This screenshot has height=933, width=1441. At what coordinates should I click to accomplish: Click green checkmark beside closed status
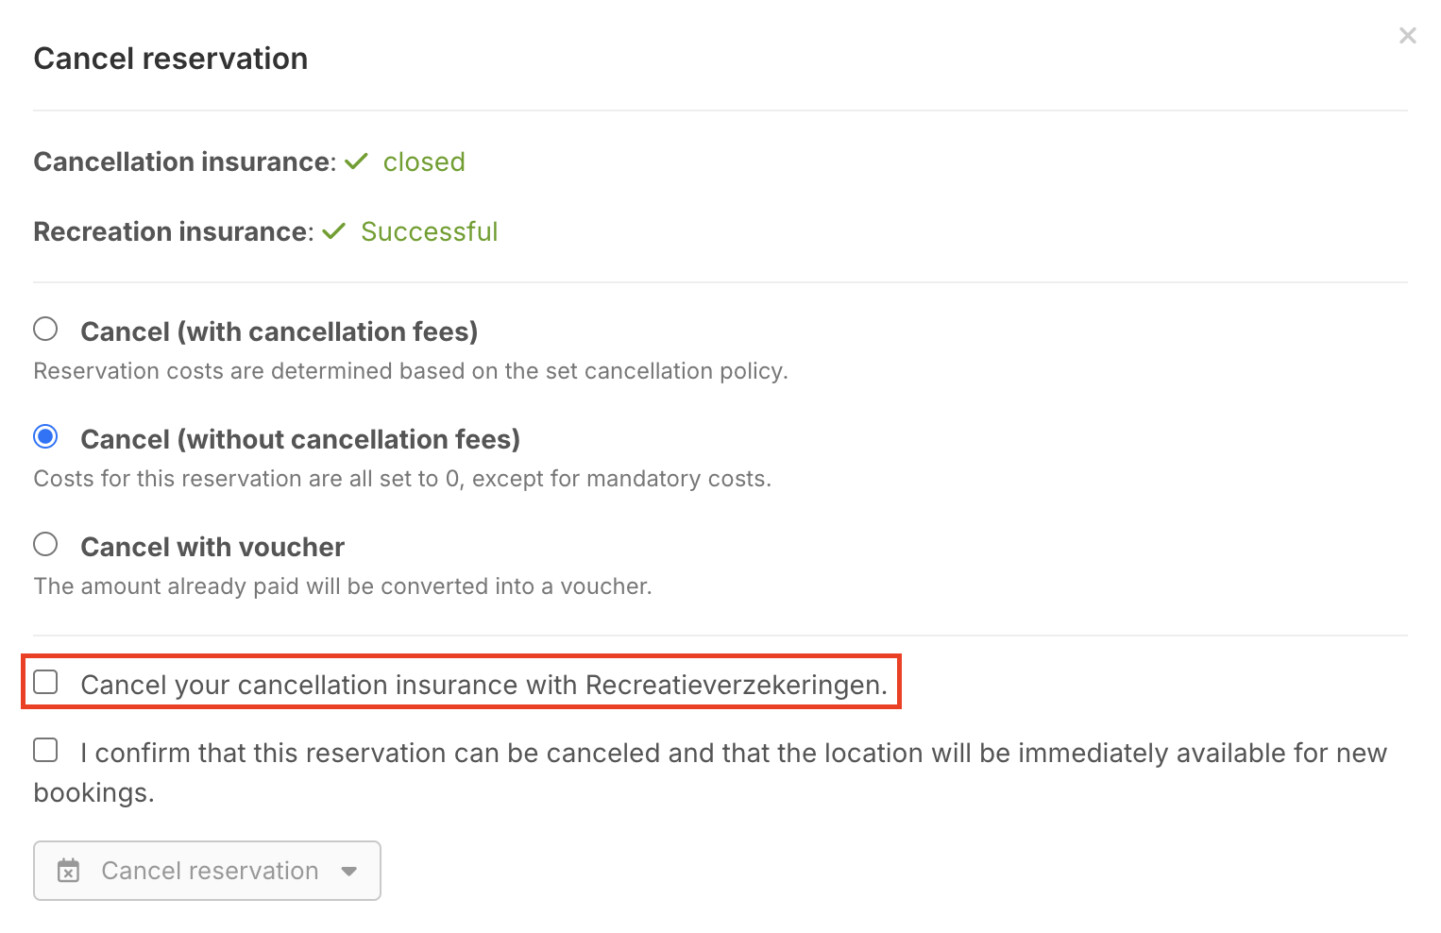coord(356,161)
